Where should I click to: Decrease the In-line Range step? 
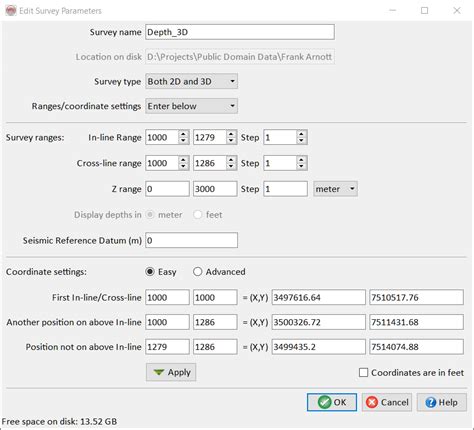[x=301, y=141]
